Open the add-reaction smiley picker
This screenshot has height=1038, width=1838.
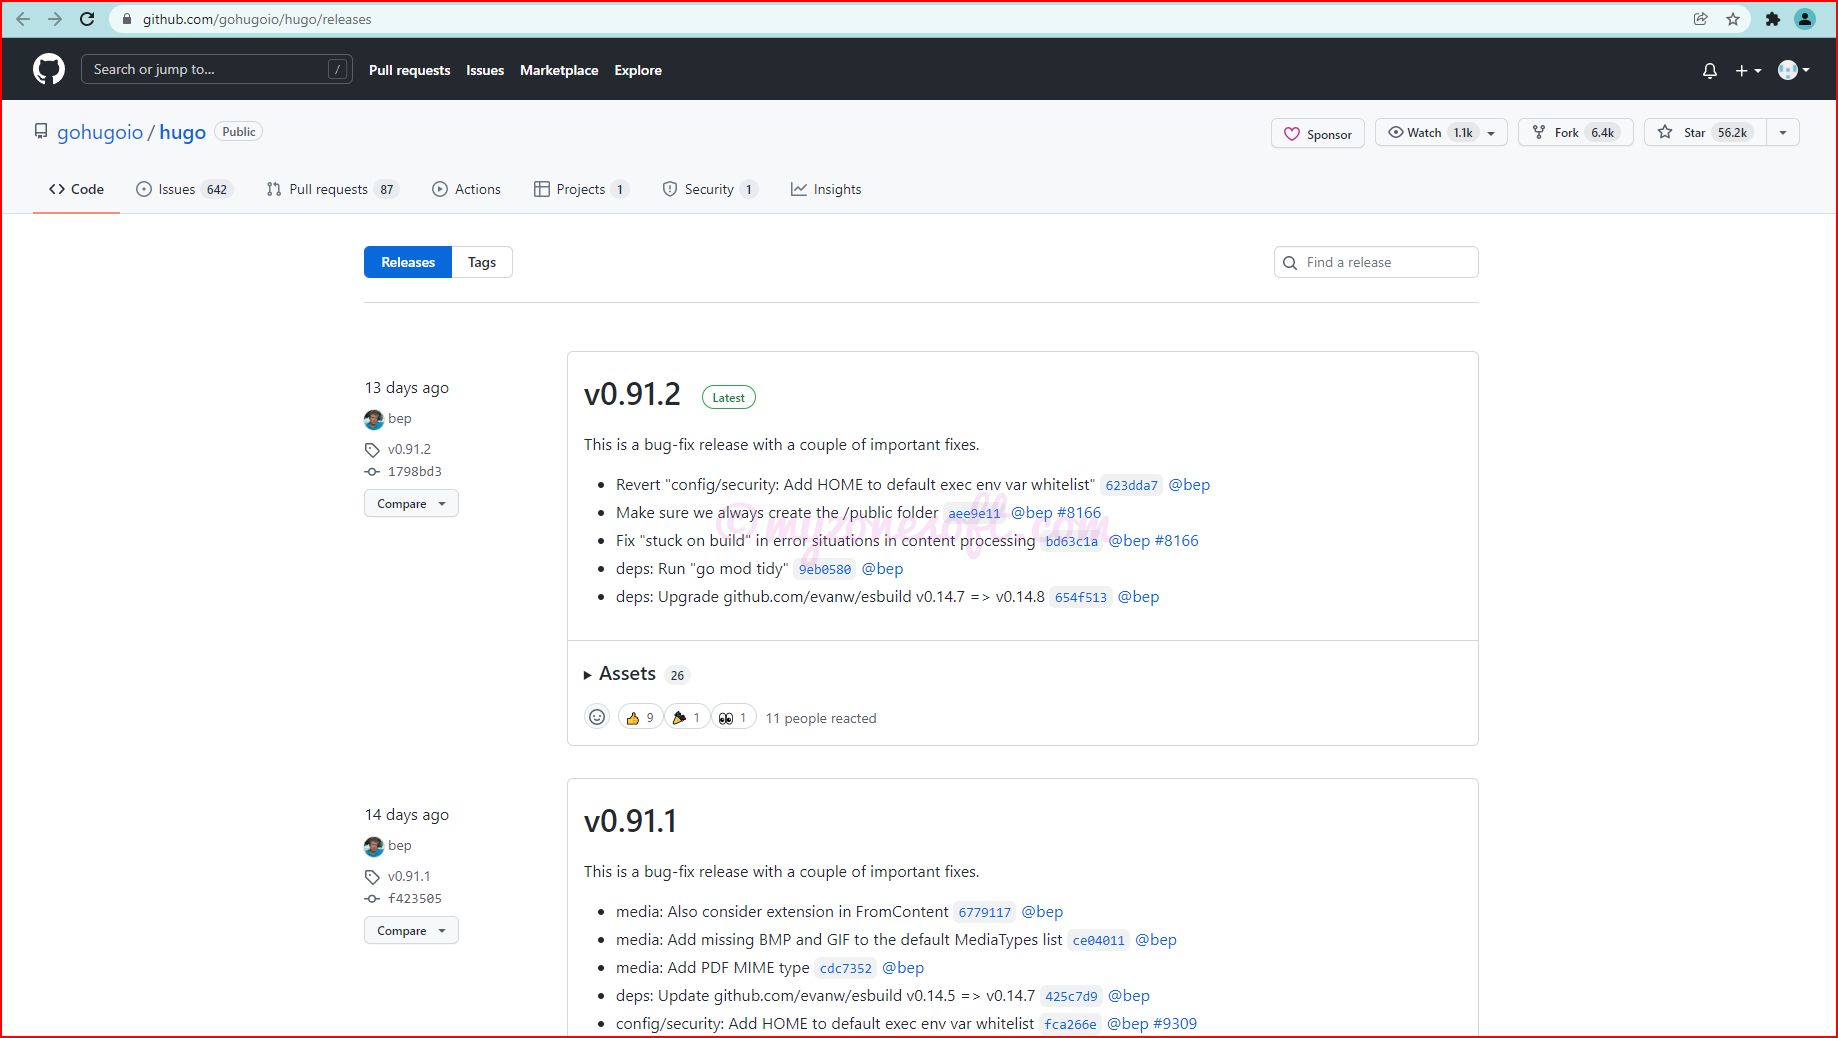point(597,717)
